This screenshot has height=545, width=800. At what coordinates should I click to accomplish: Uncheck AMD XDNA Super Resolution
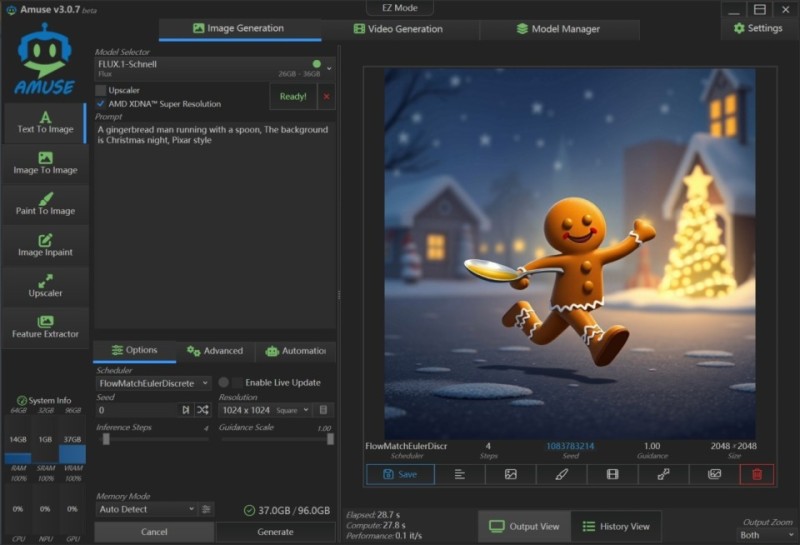click(101, 103)
